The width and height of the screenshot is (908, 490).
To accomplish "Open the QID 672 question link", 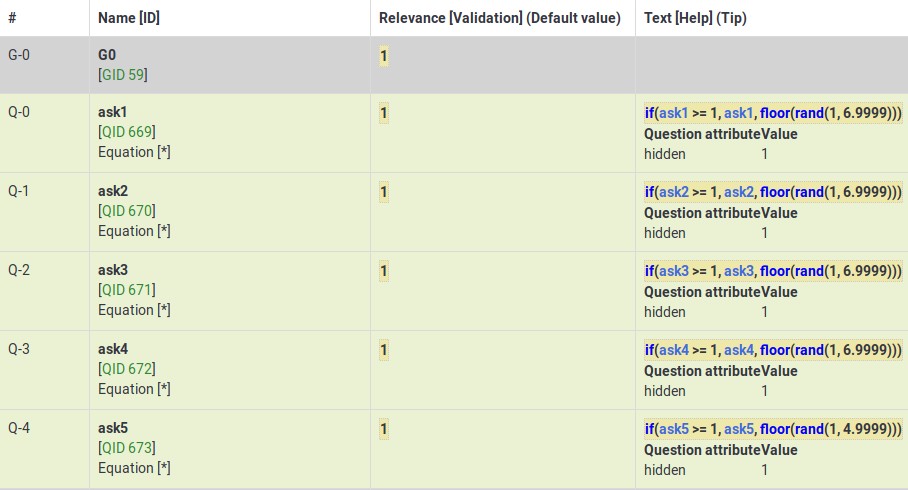I will [127, 369].
